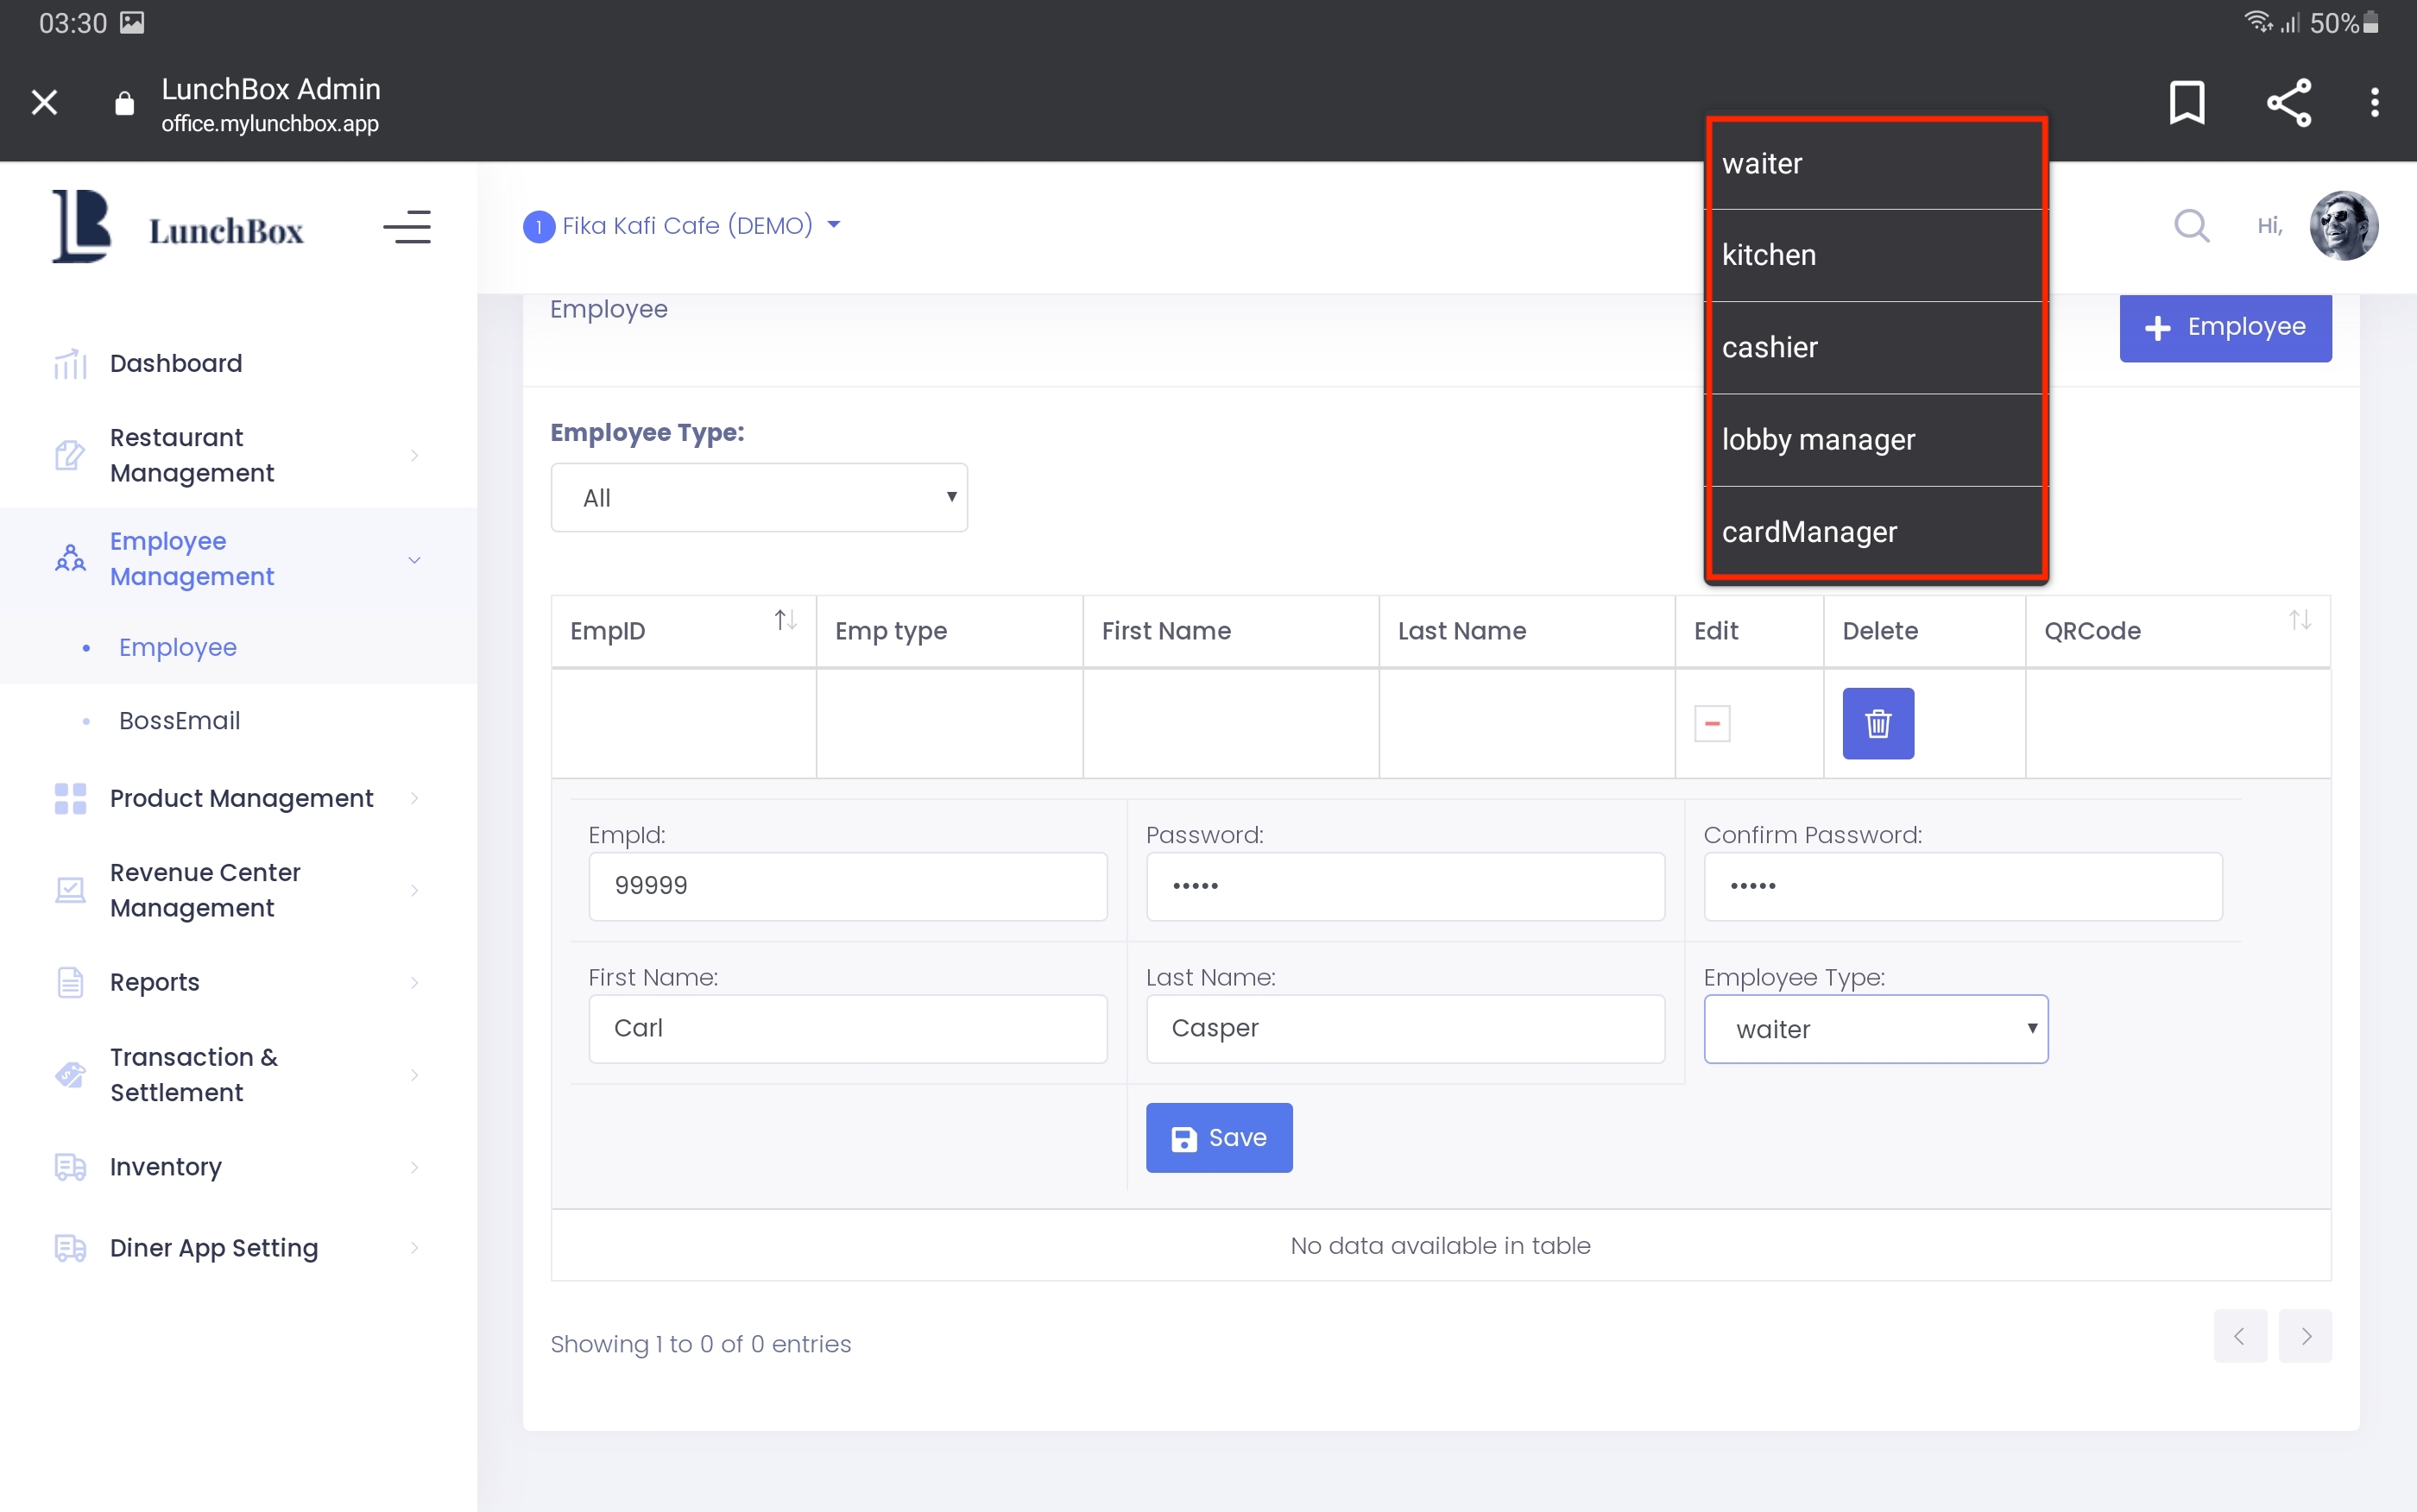Screen dimensions: 2417x1512
Task: Click the hamburger sidebar toggle icon
Action: click(x=407, y=228)
